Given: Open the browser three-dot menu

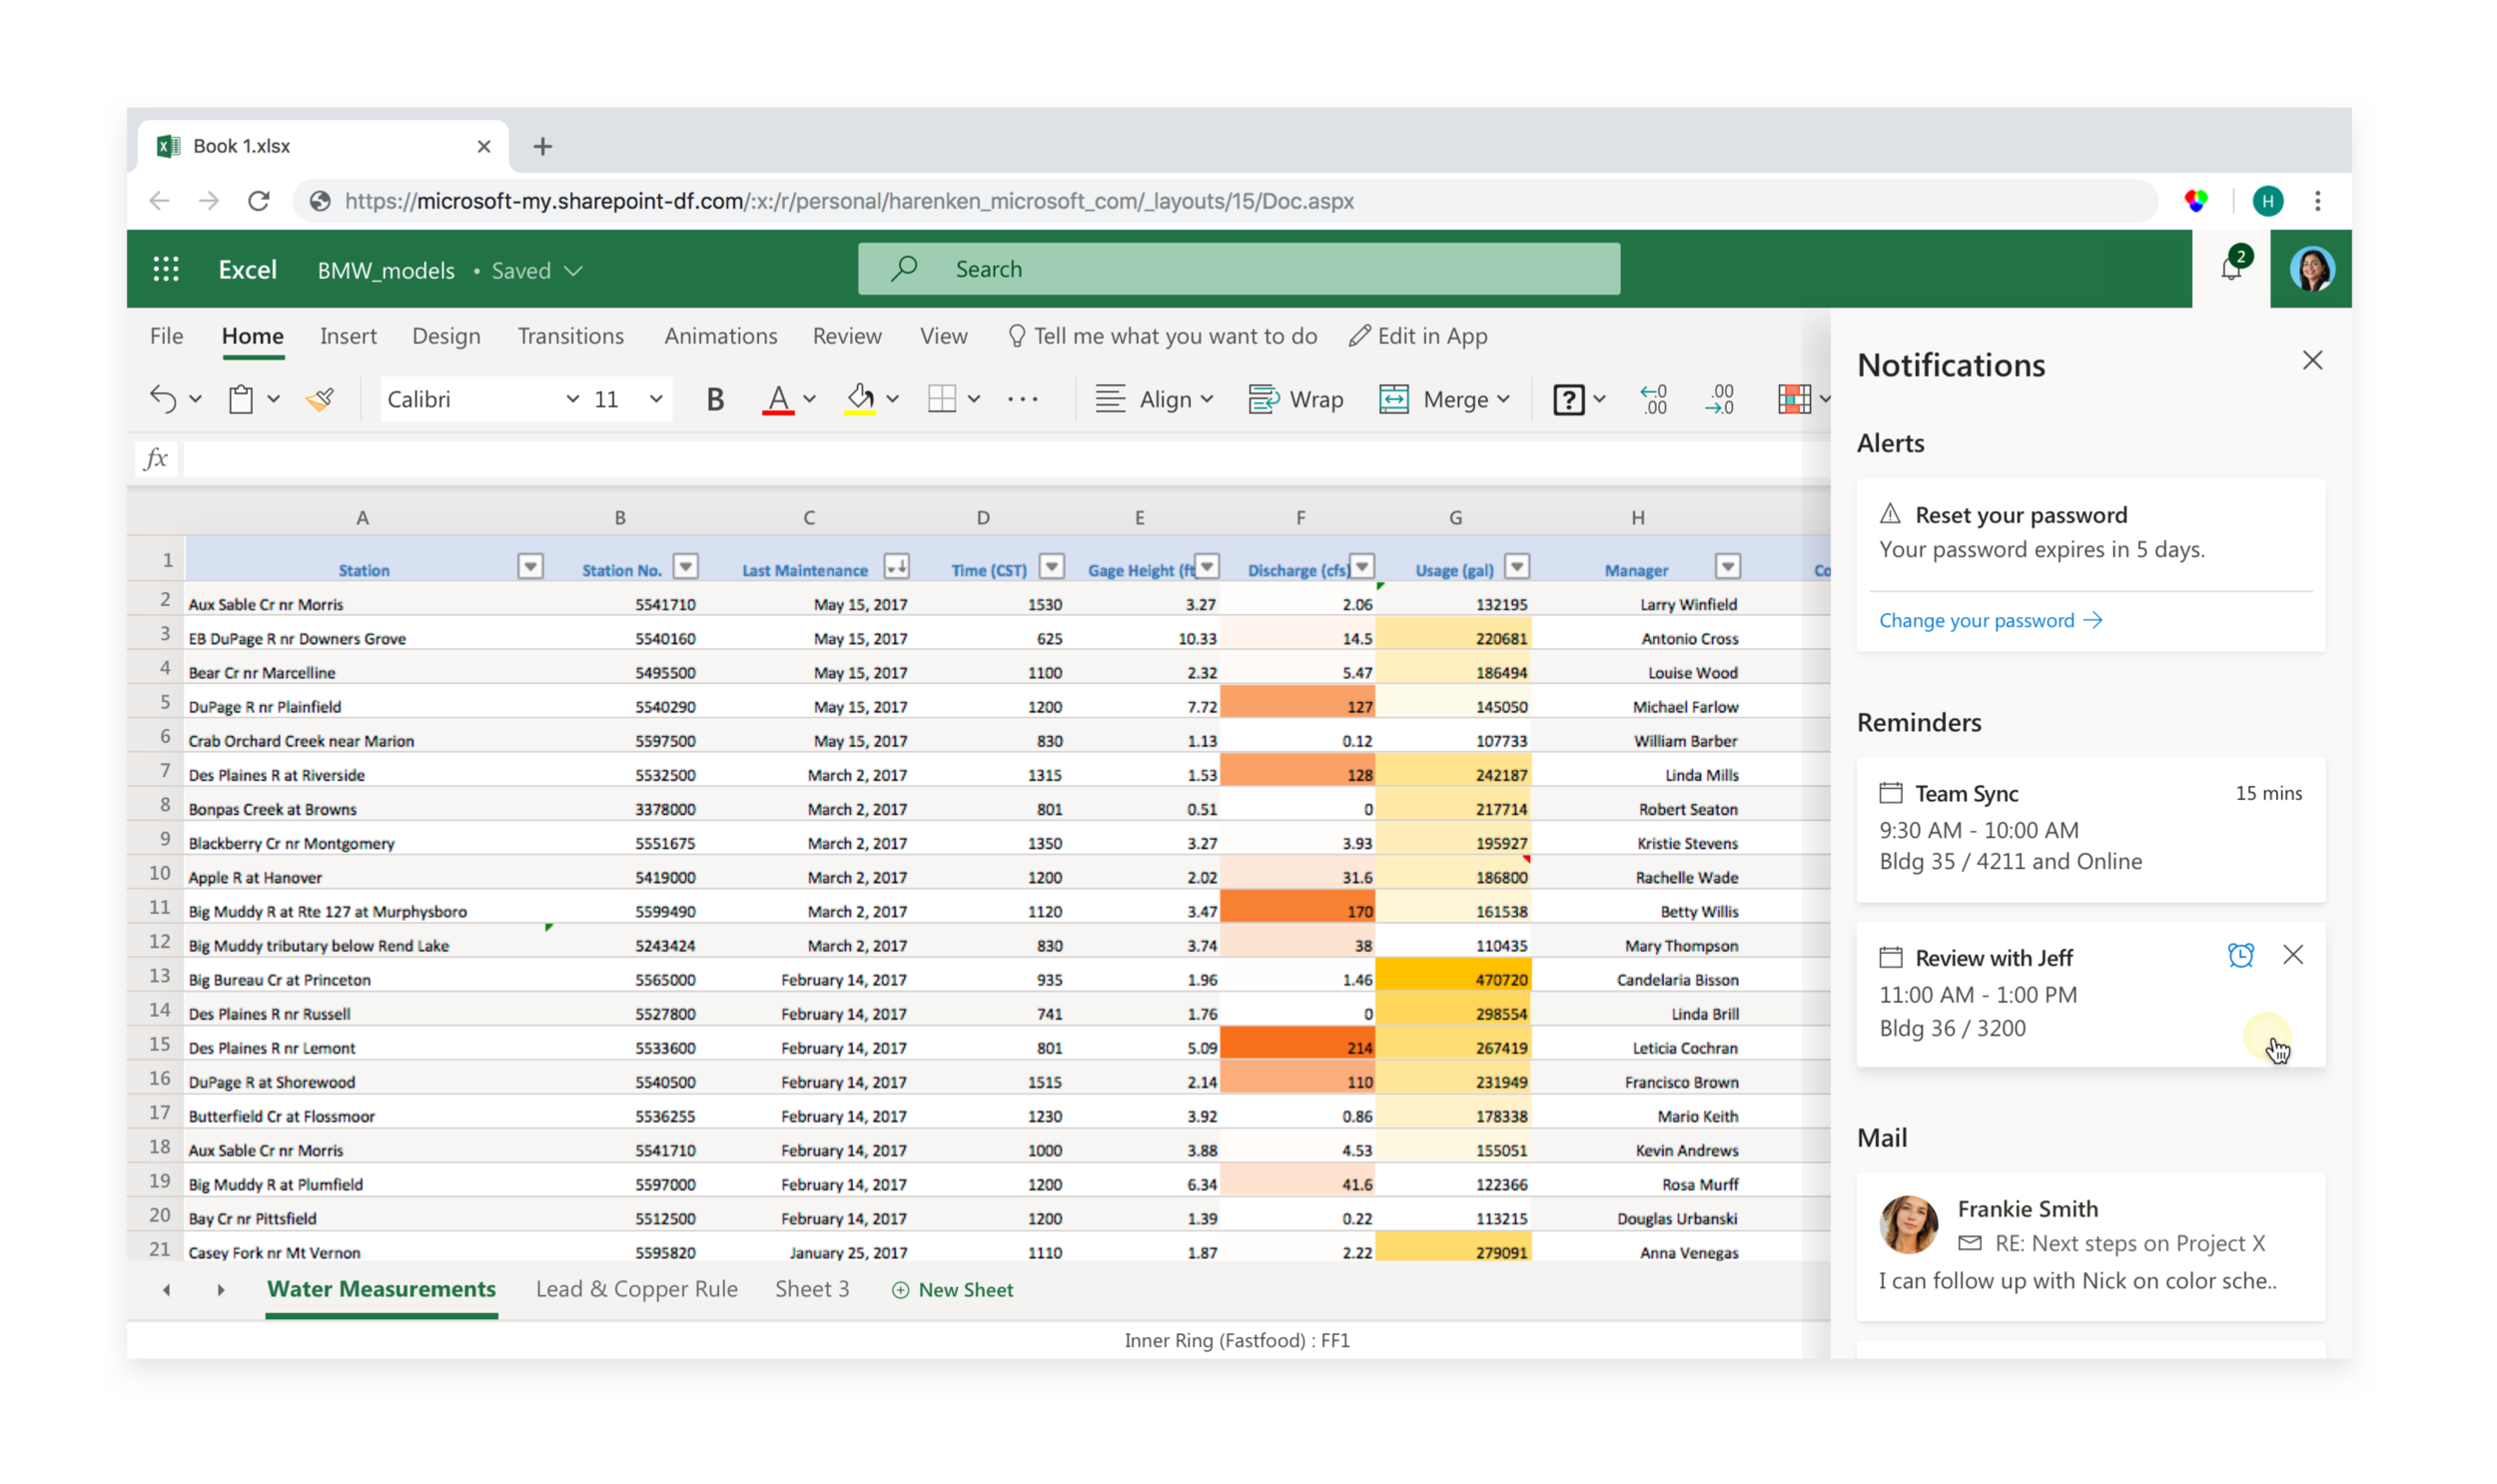Looking at the screenshot, I should click(2317, 201).
